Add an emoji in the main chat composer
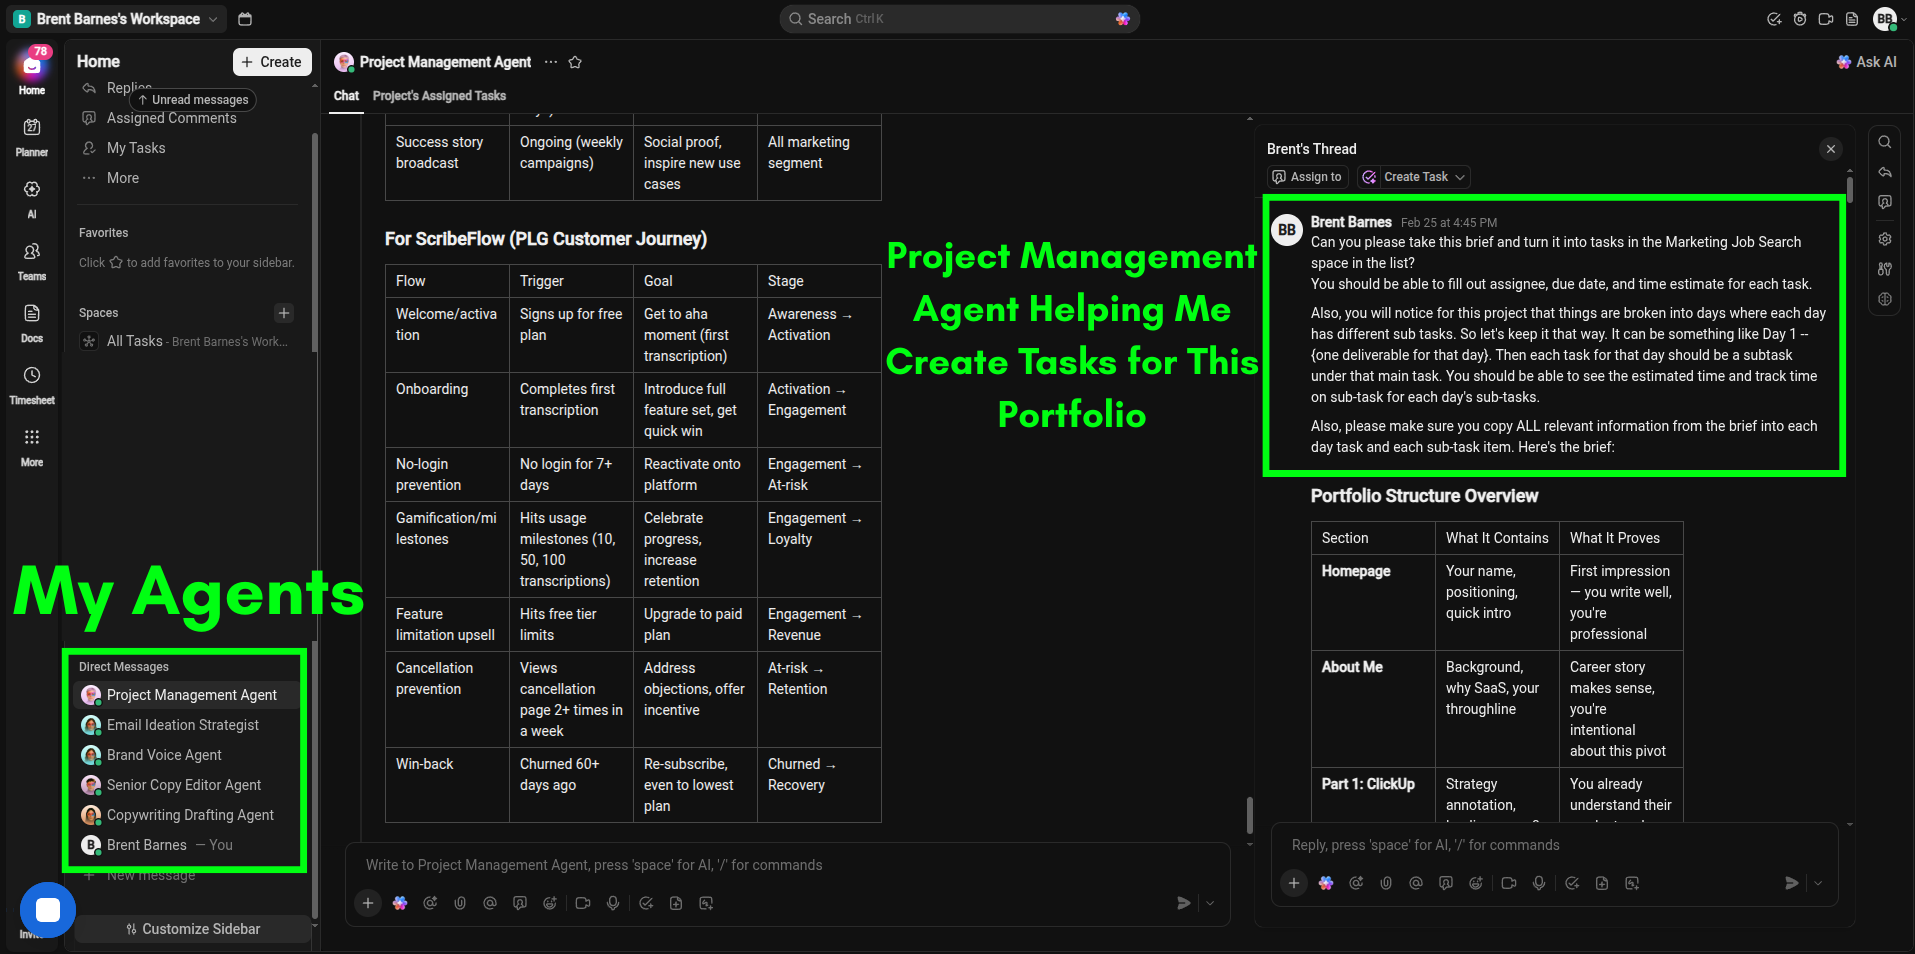Screen dimensions: 1915x954 [550, 903]
